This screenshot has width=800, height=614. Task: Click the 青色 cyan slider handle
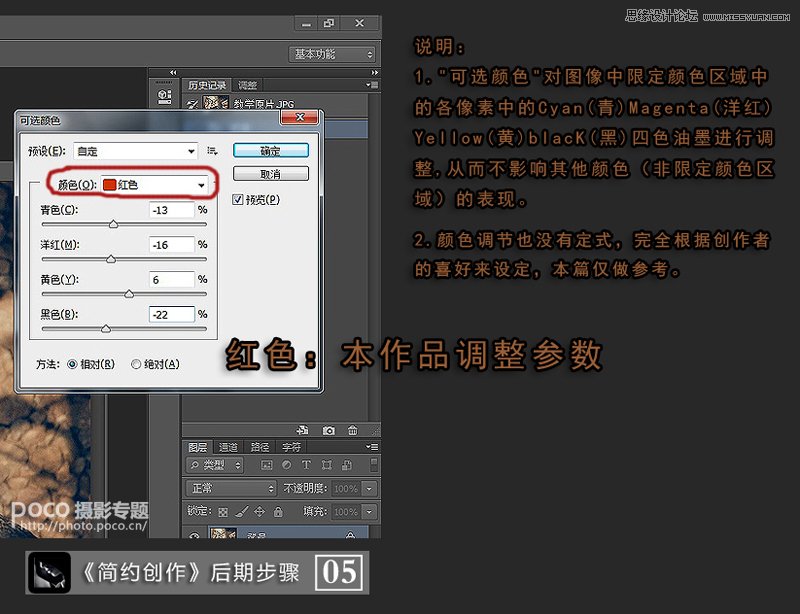114,223
